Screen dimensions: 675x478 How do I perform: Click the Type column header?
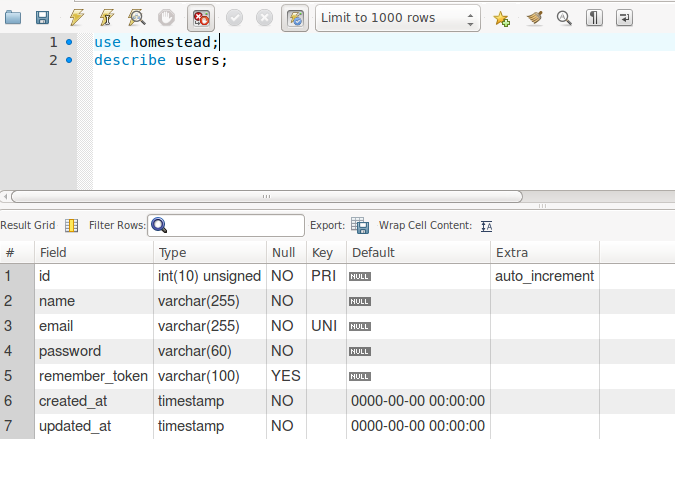click(x=210, y=253)
